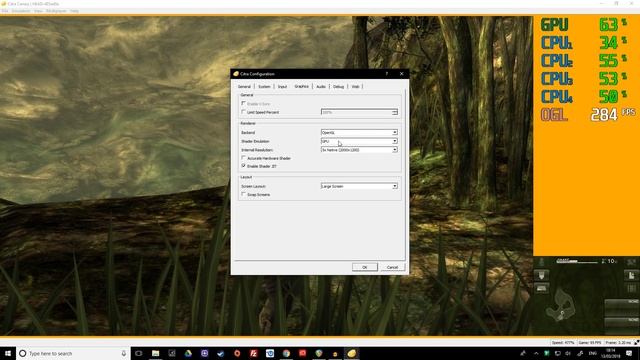Open the orange circle taskbar app

[237, 353]
